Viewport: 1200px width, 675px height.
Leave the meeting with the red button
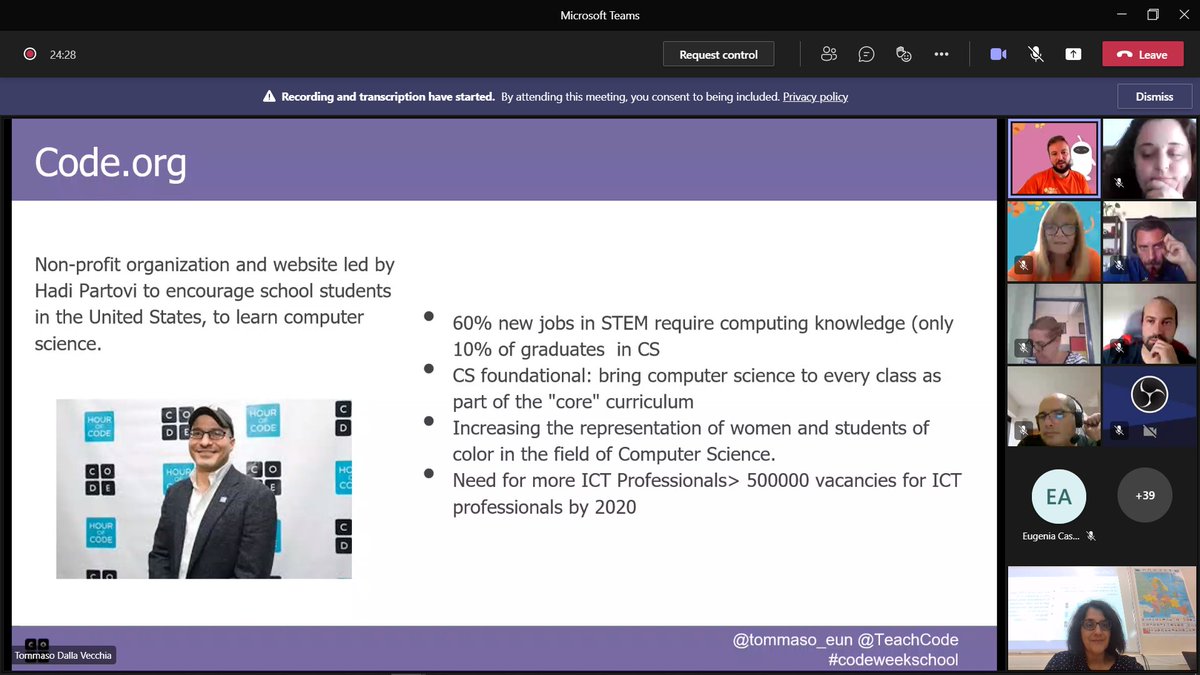pyautogui.click(x=1142, y=54)
